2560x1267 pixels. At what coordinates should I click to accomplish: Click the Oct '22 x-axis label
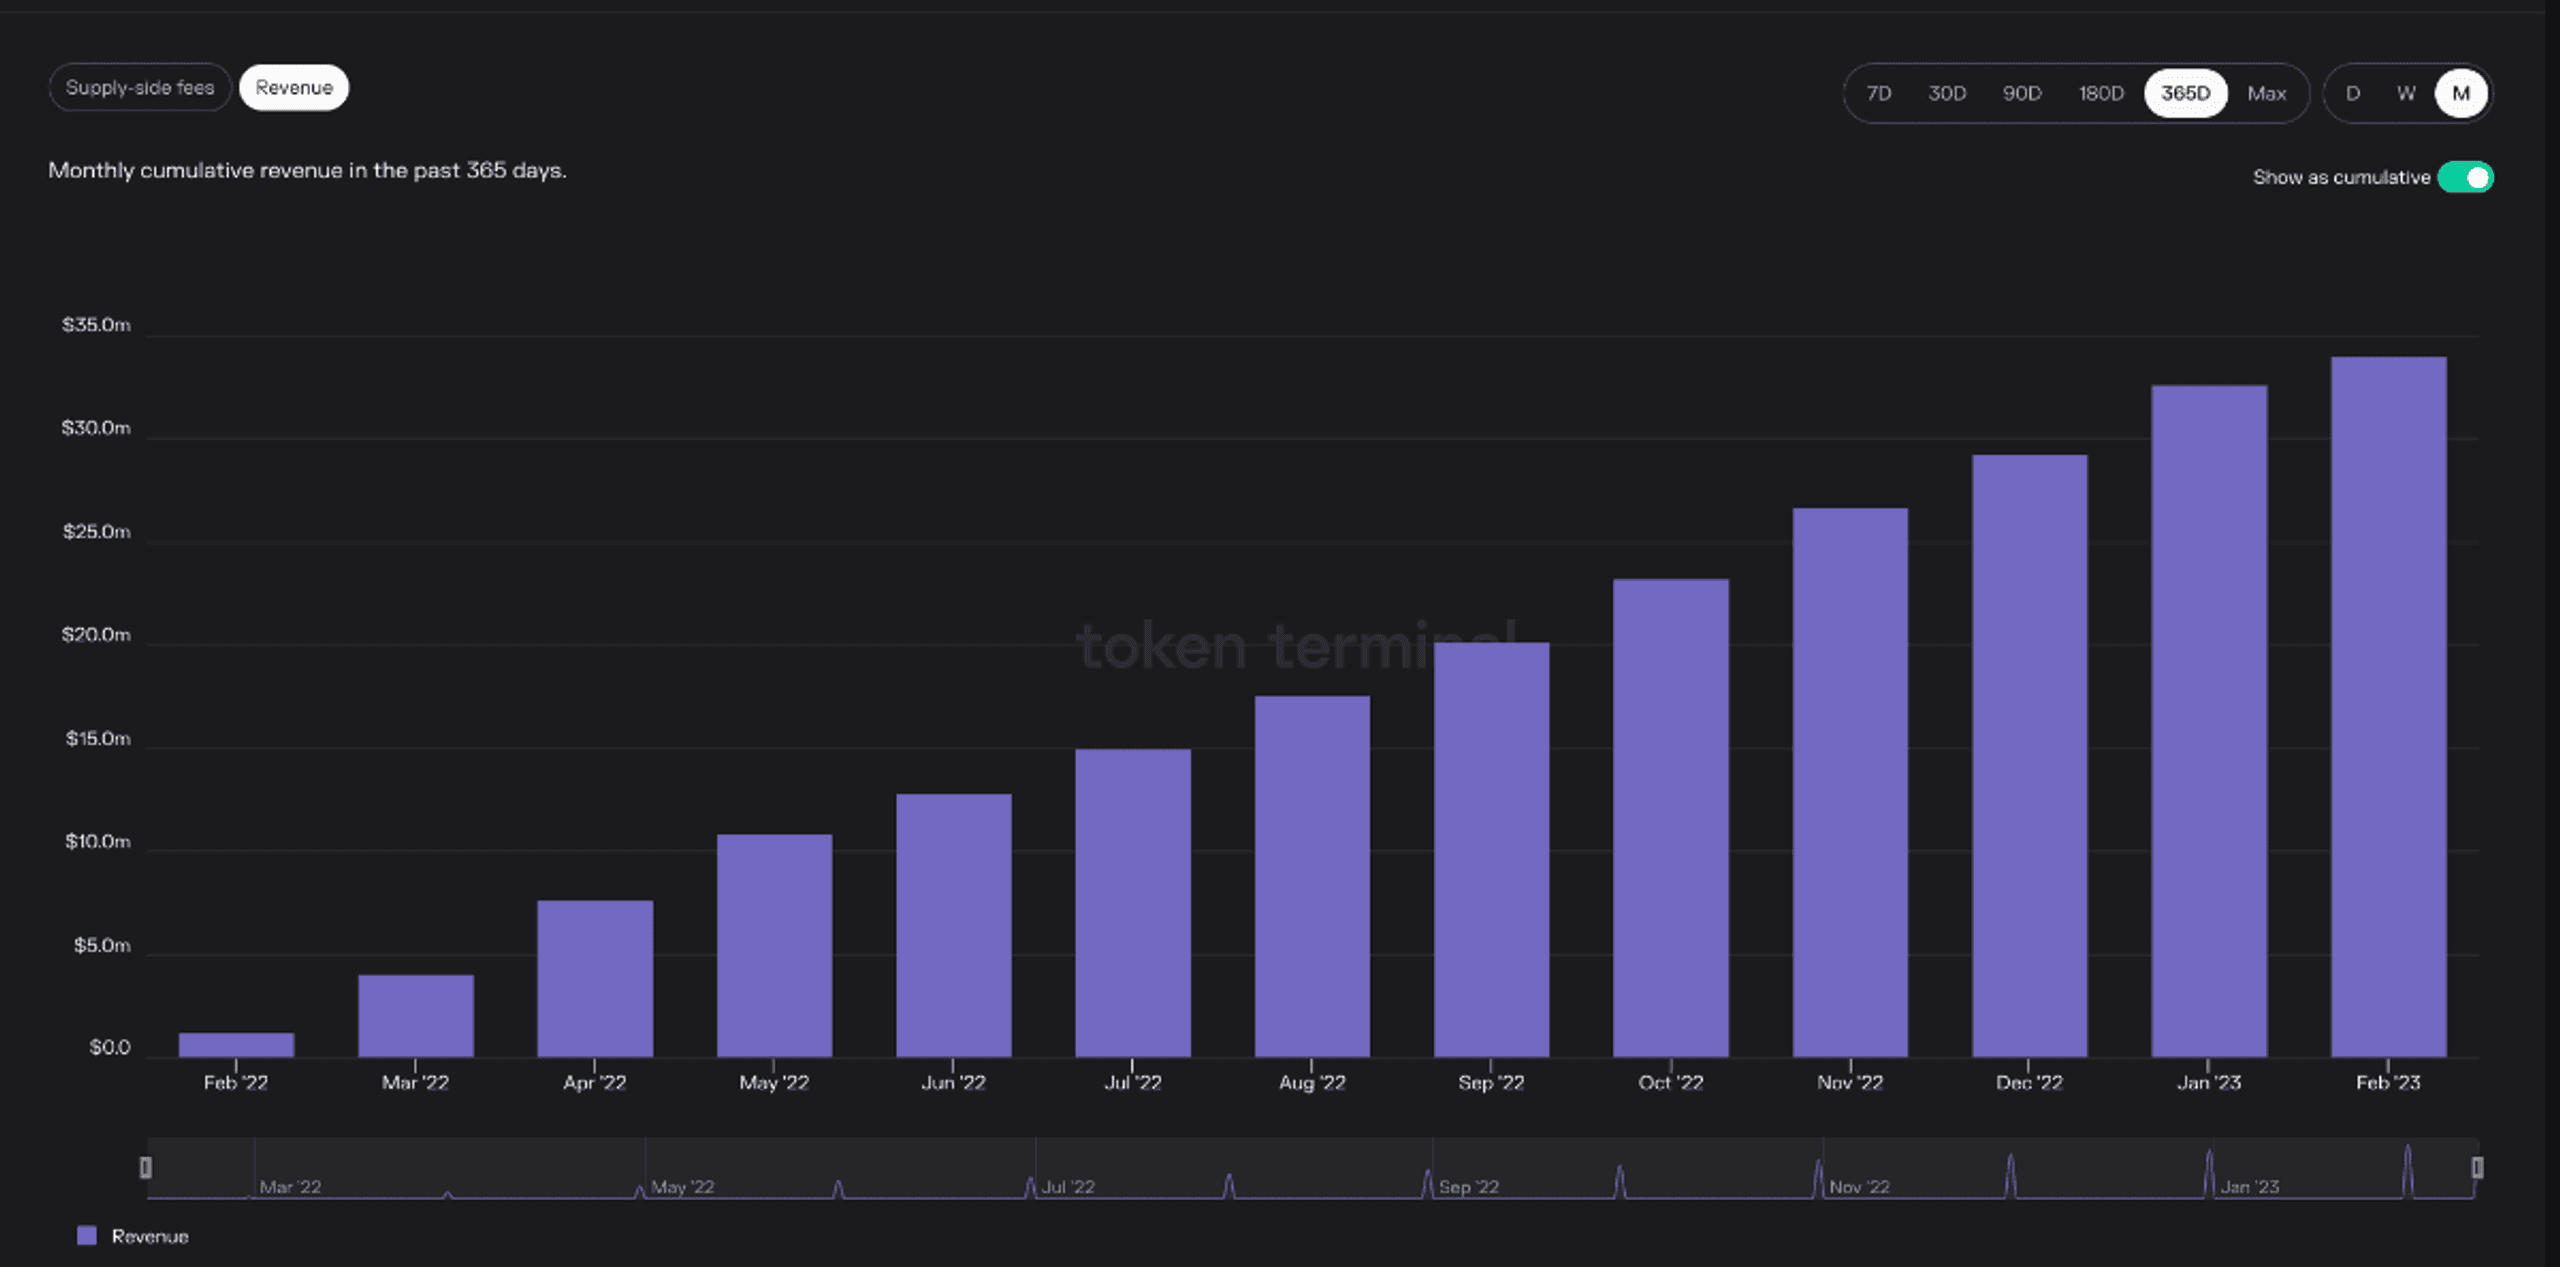(1671, 1083)
